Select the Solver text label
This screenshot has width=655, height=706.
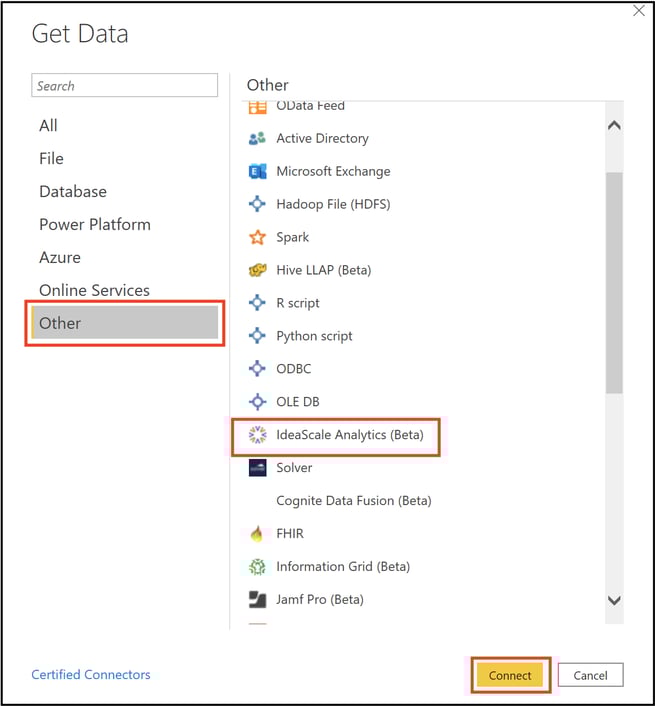[x=294, y=467]
